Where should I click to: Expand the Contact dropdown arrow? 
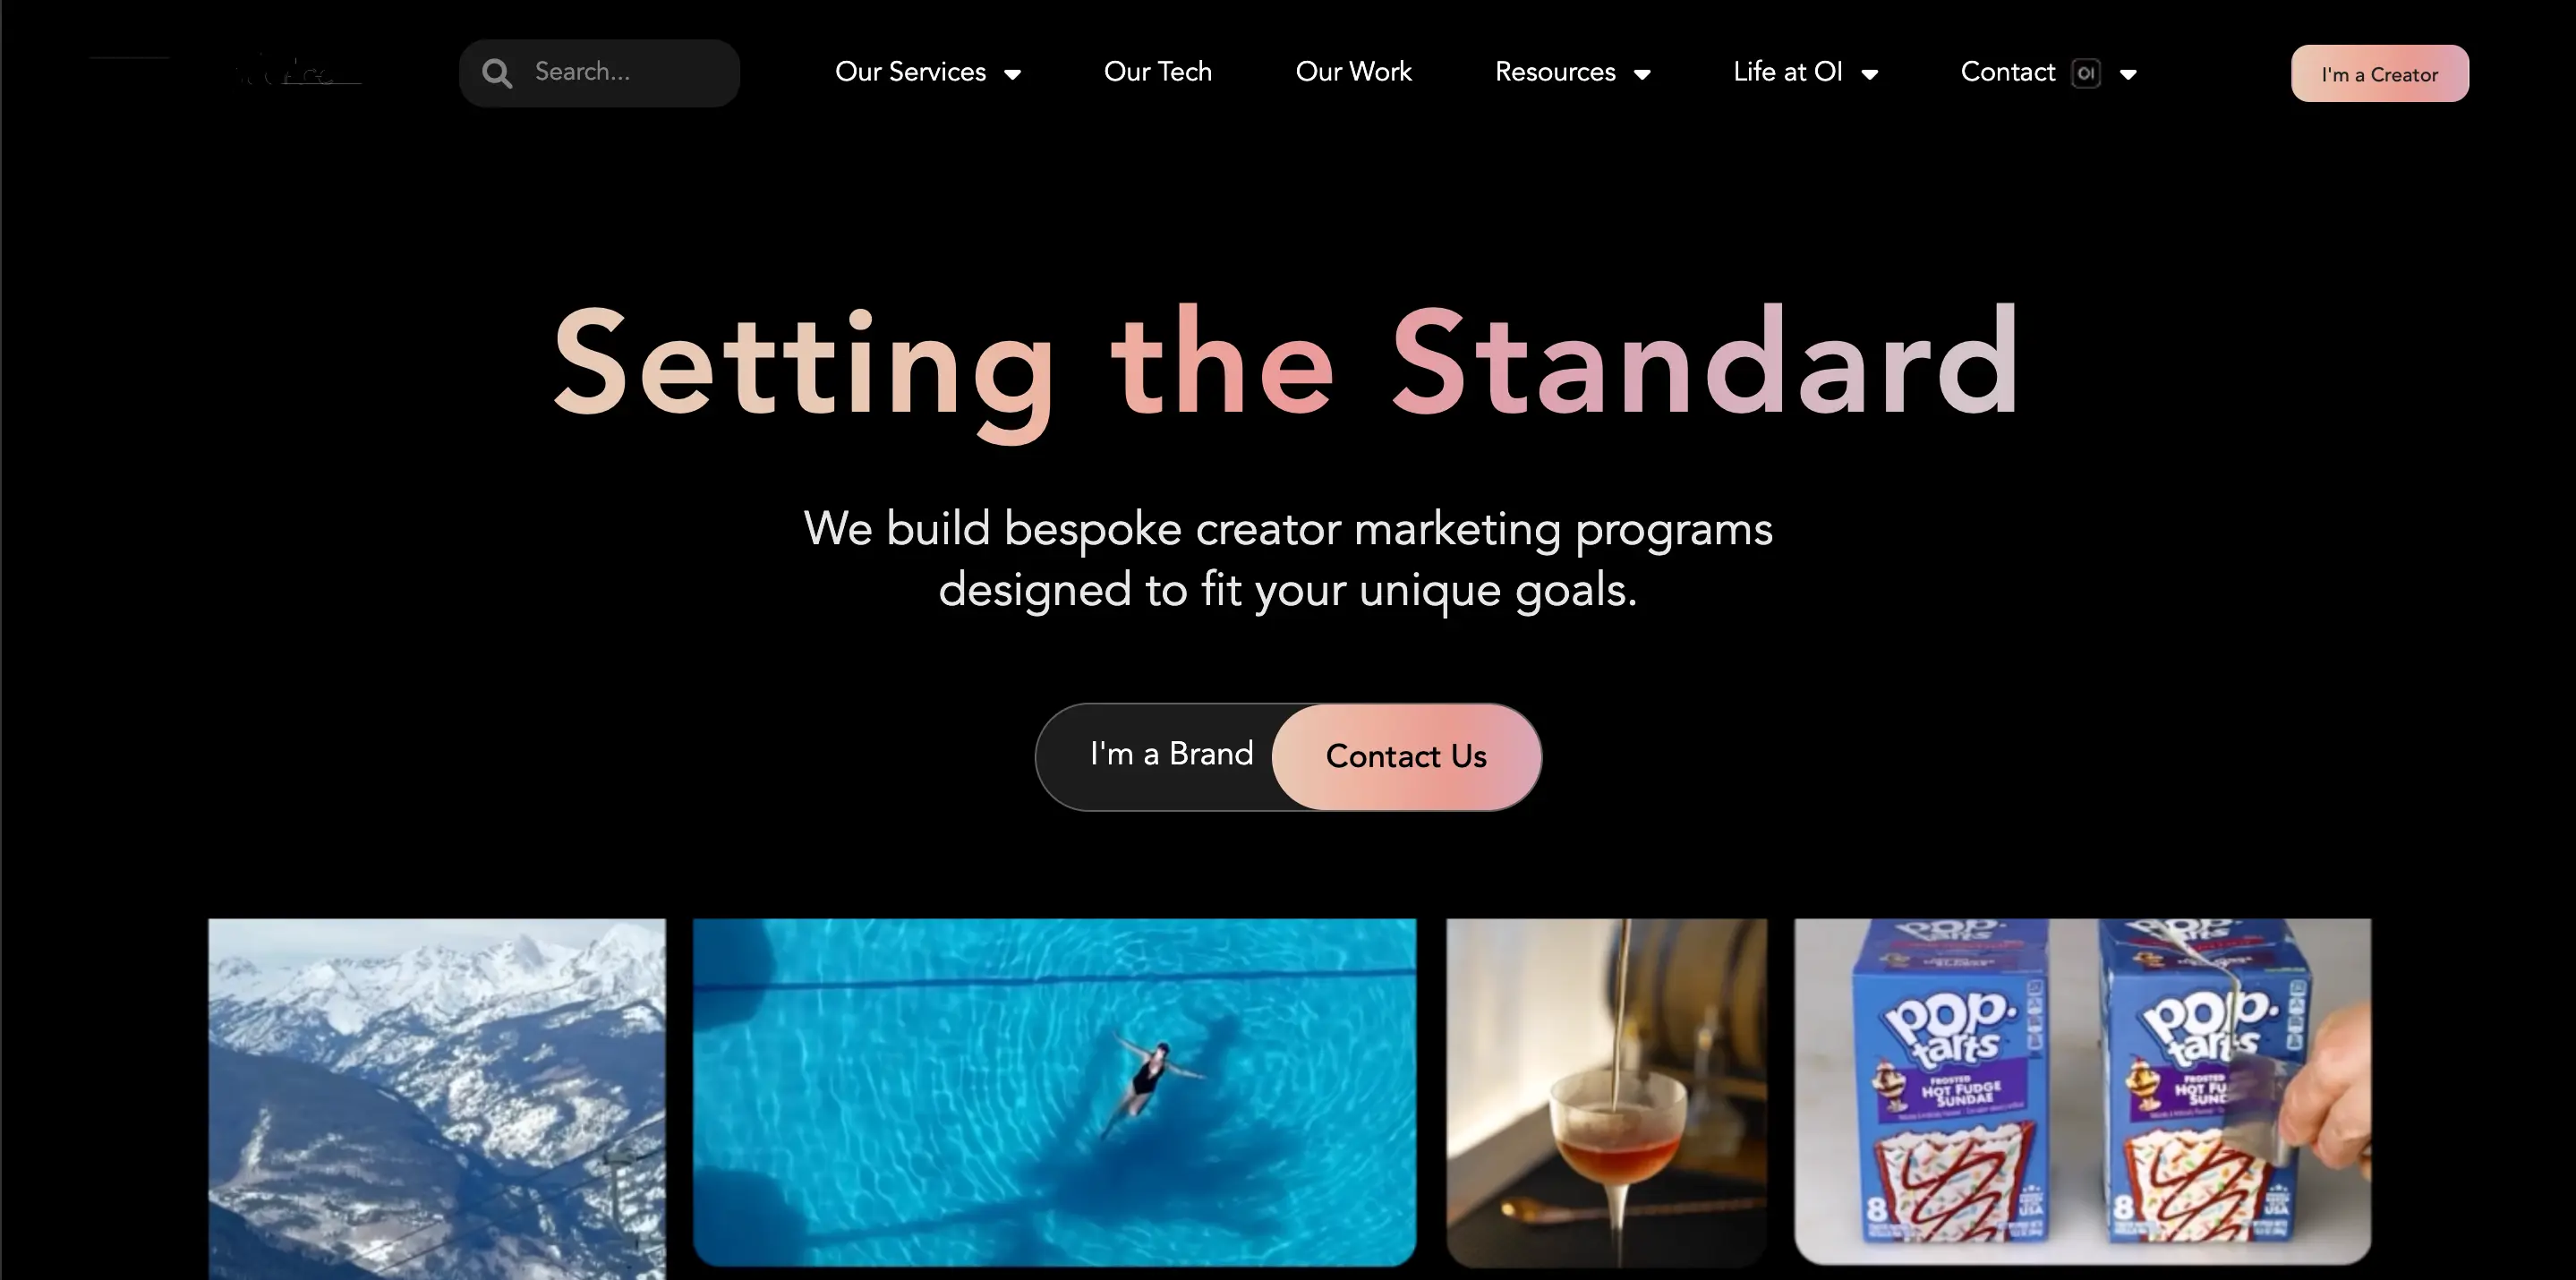point(2128,74)
